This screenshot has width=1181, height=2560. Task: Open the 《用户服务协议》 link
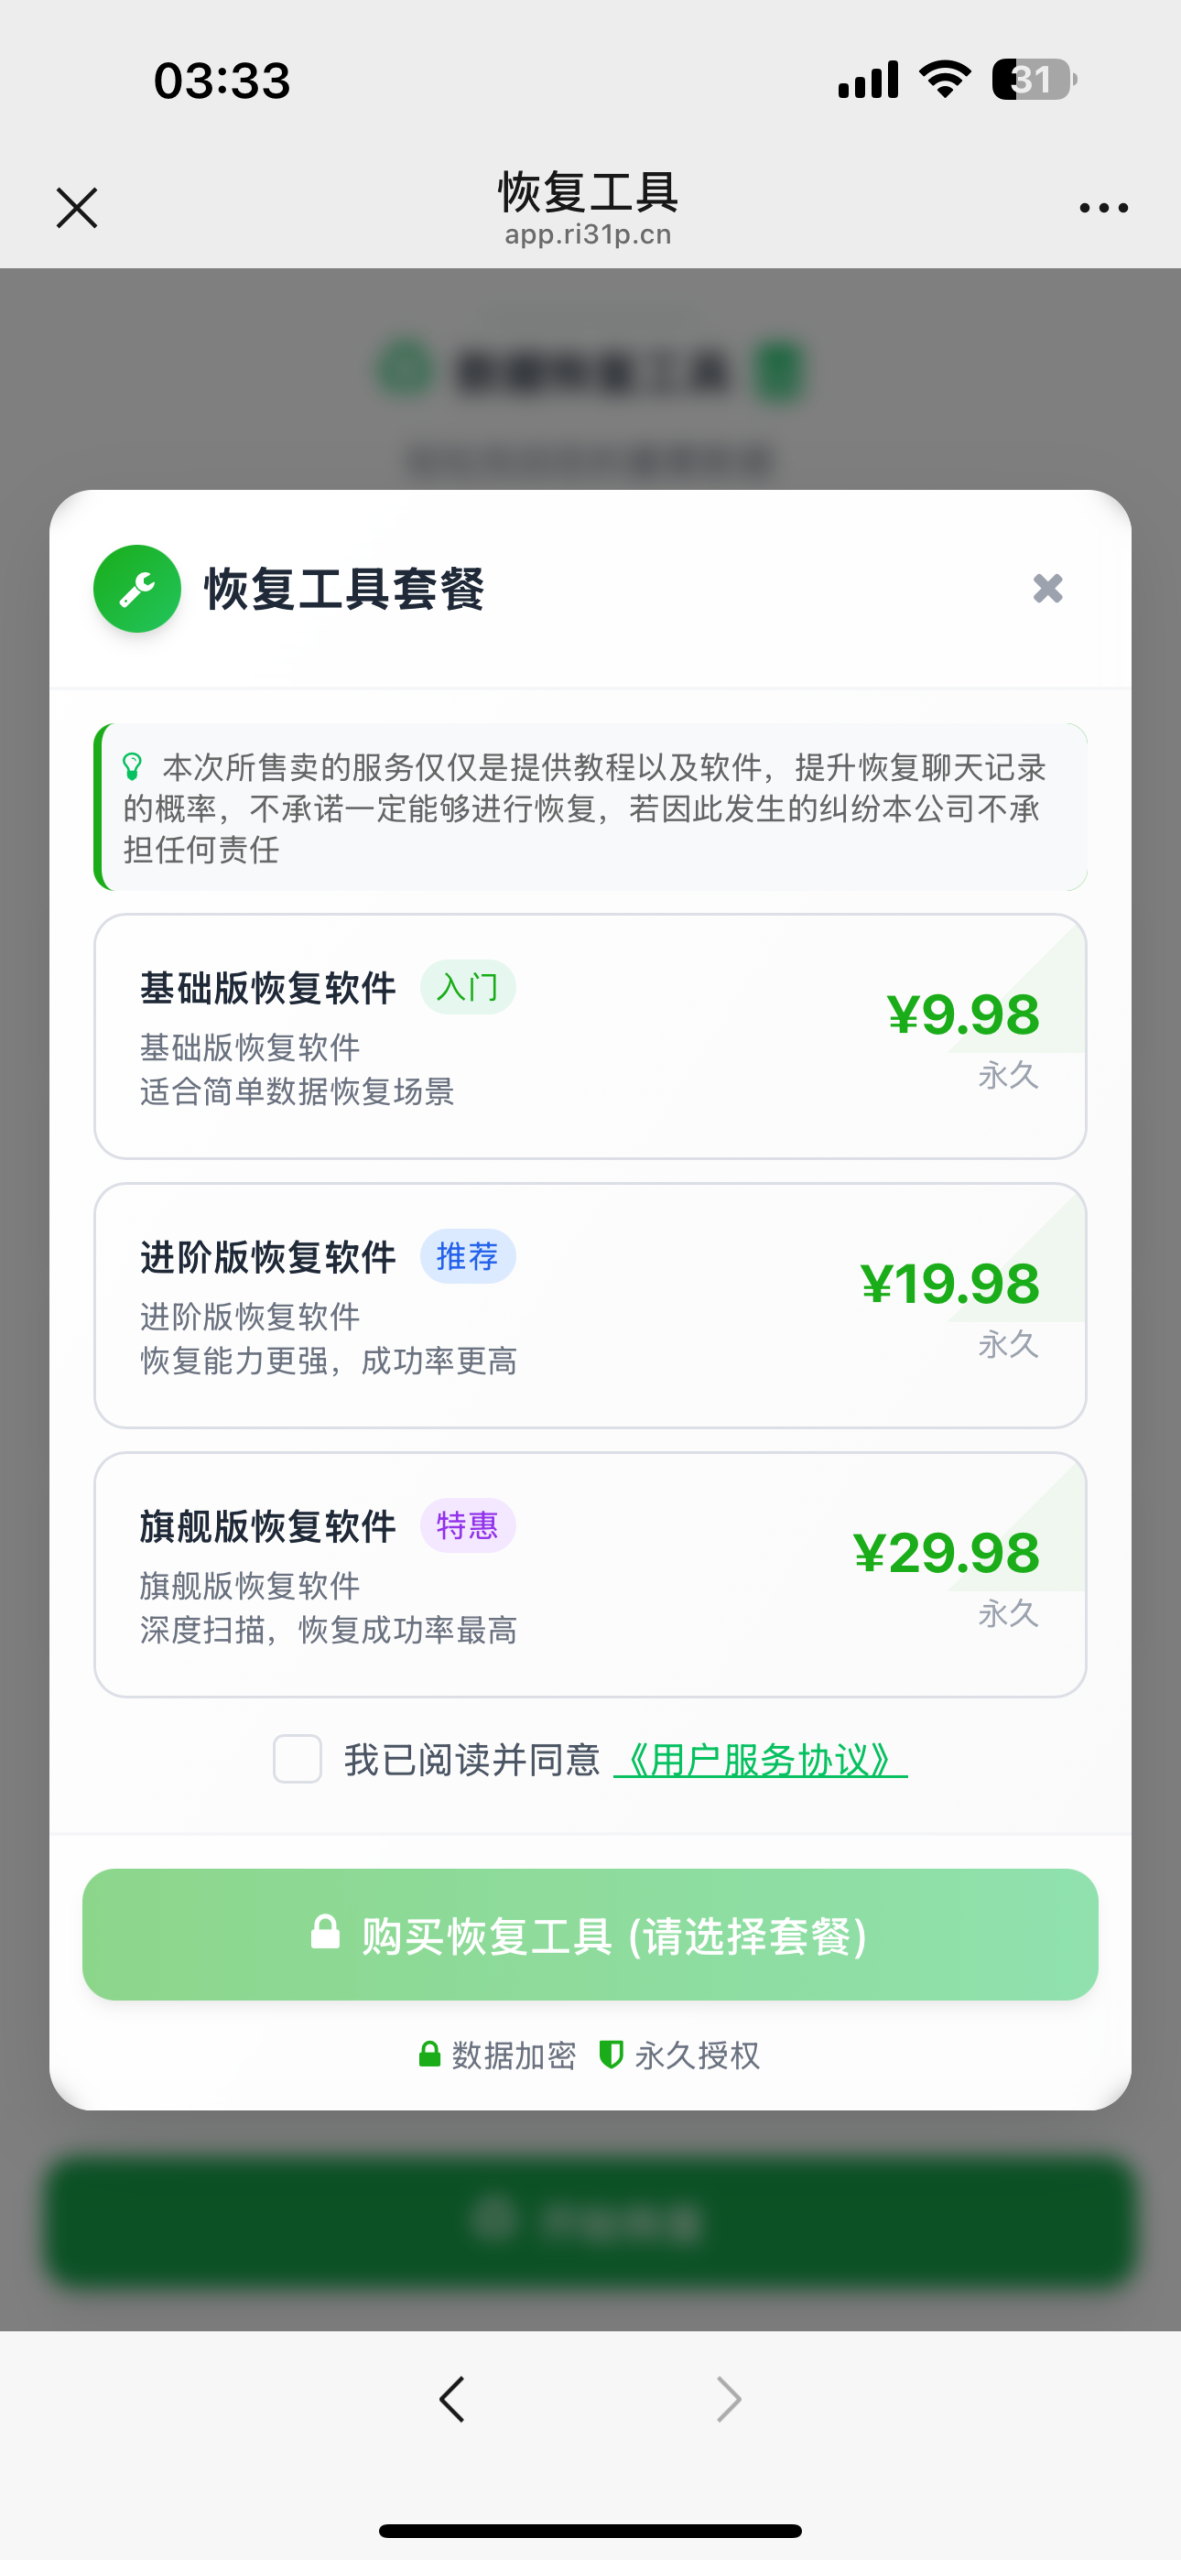point(760,1760)
